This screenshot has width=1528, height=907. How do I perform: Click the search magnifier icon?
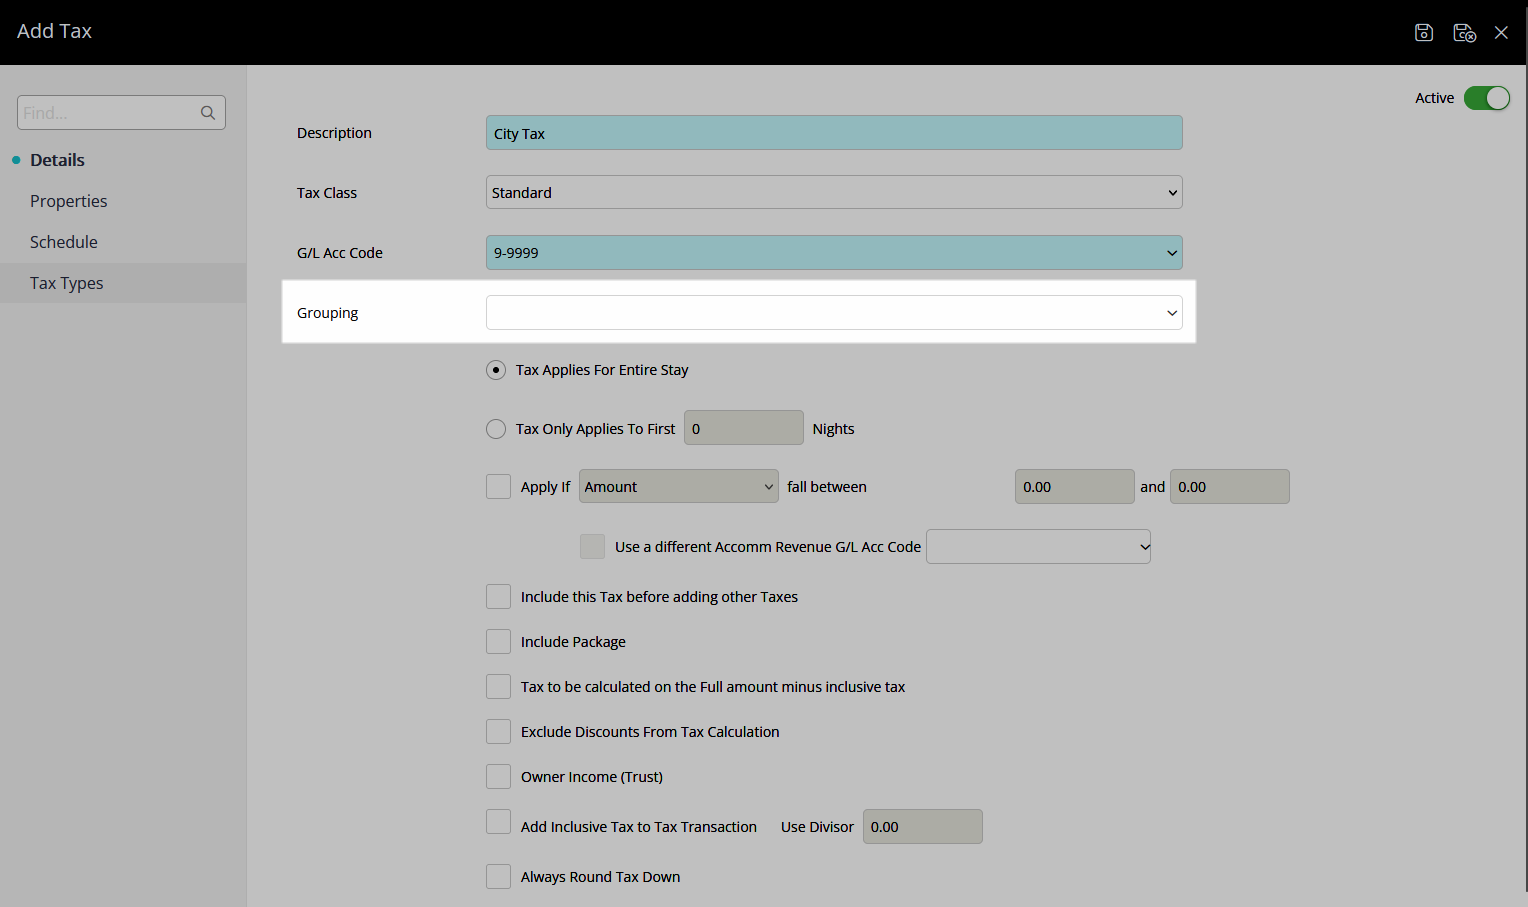pyautogui.click(x=208, y=113)
